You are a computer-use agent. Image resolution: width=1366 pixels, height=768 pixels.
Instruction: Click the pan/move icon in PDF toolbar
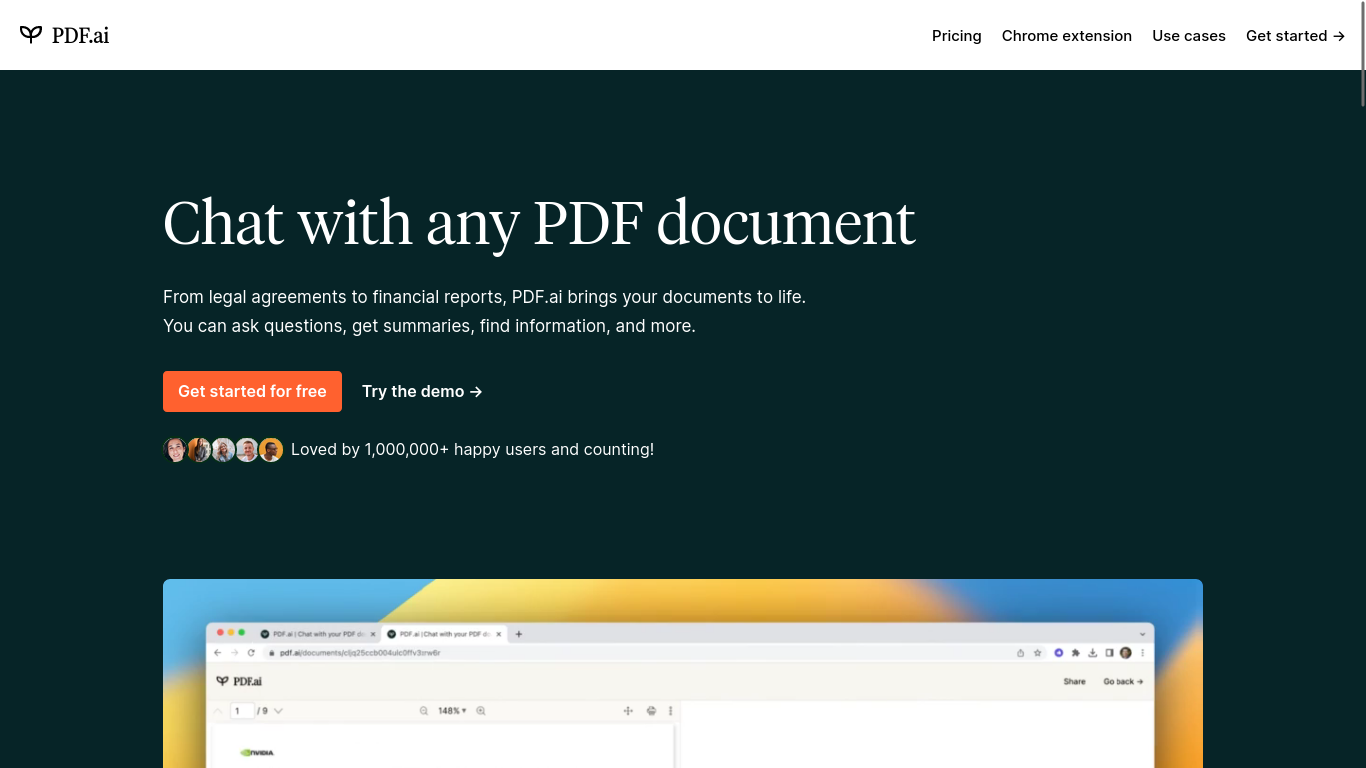pos(628,711)
